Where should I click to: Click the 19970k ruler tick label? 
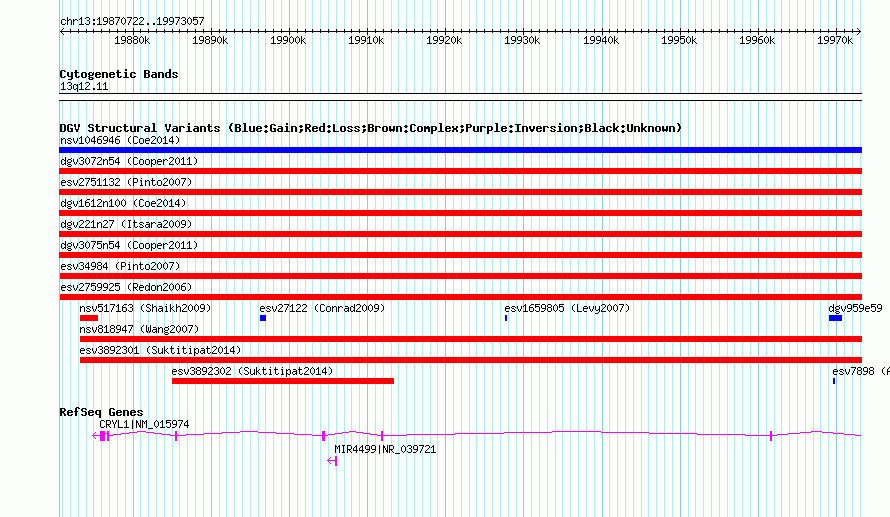click(x=835, y=40)
